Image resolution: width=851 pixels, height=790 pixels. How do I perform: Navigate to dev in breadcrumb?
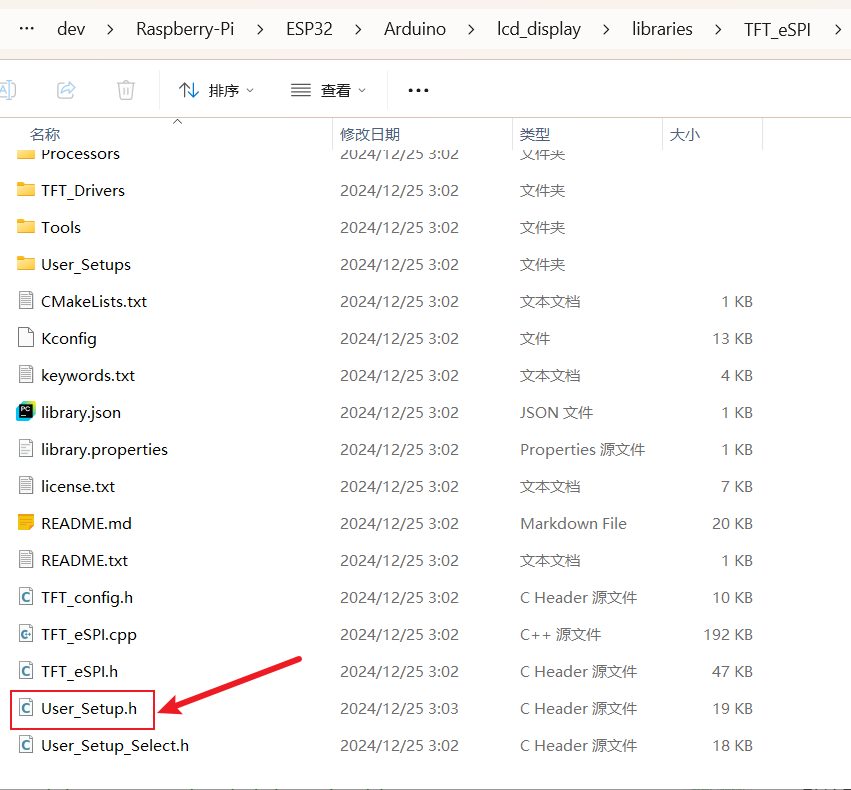pyautogui.click(x=71, y=29)
